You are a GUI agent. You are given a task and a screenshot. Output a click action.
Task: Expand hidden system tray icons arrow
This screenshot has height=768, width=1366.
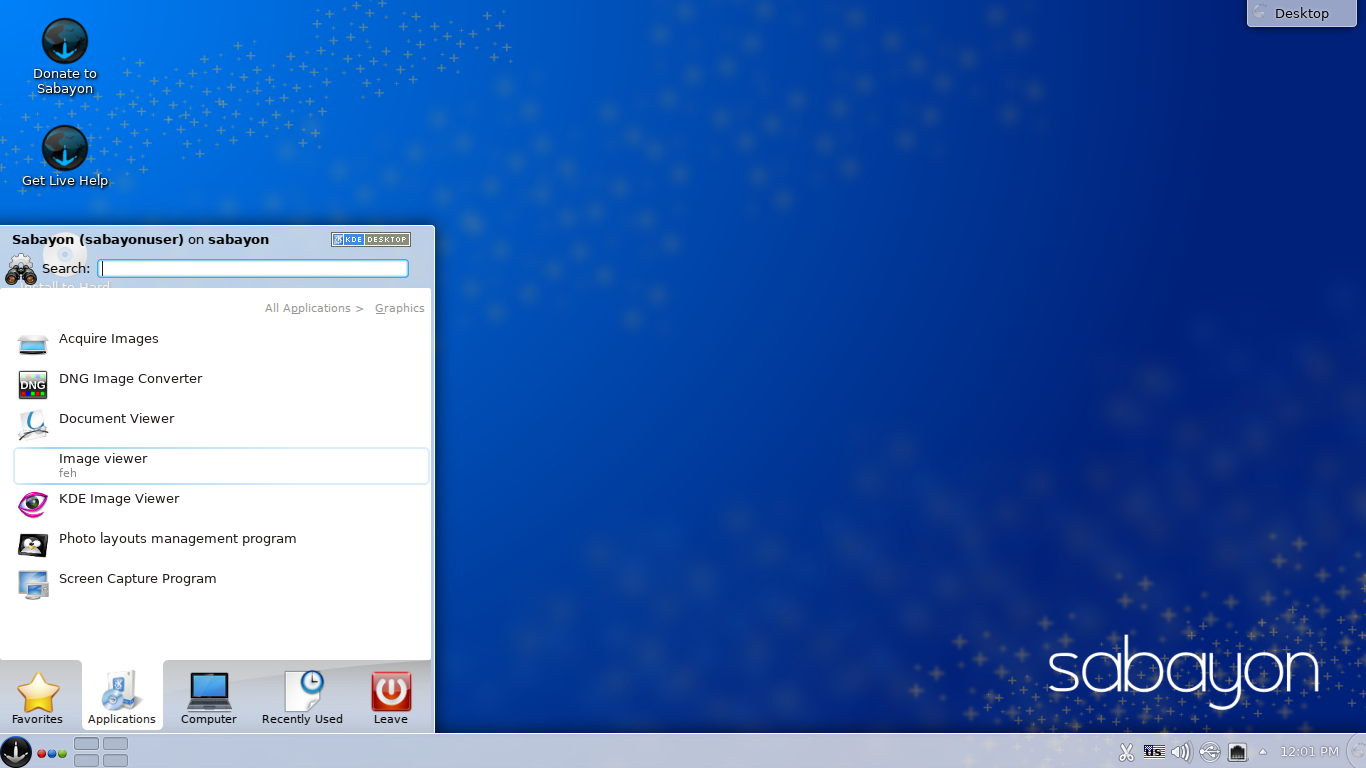tap(1262, 752)
